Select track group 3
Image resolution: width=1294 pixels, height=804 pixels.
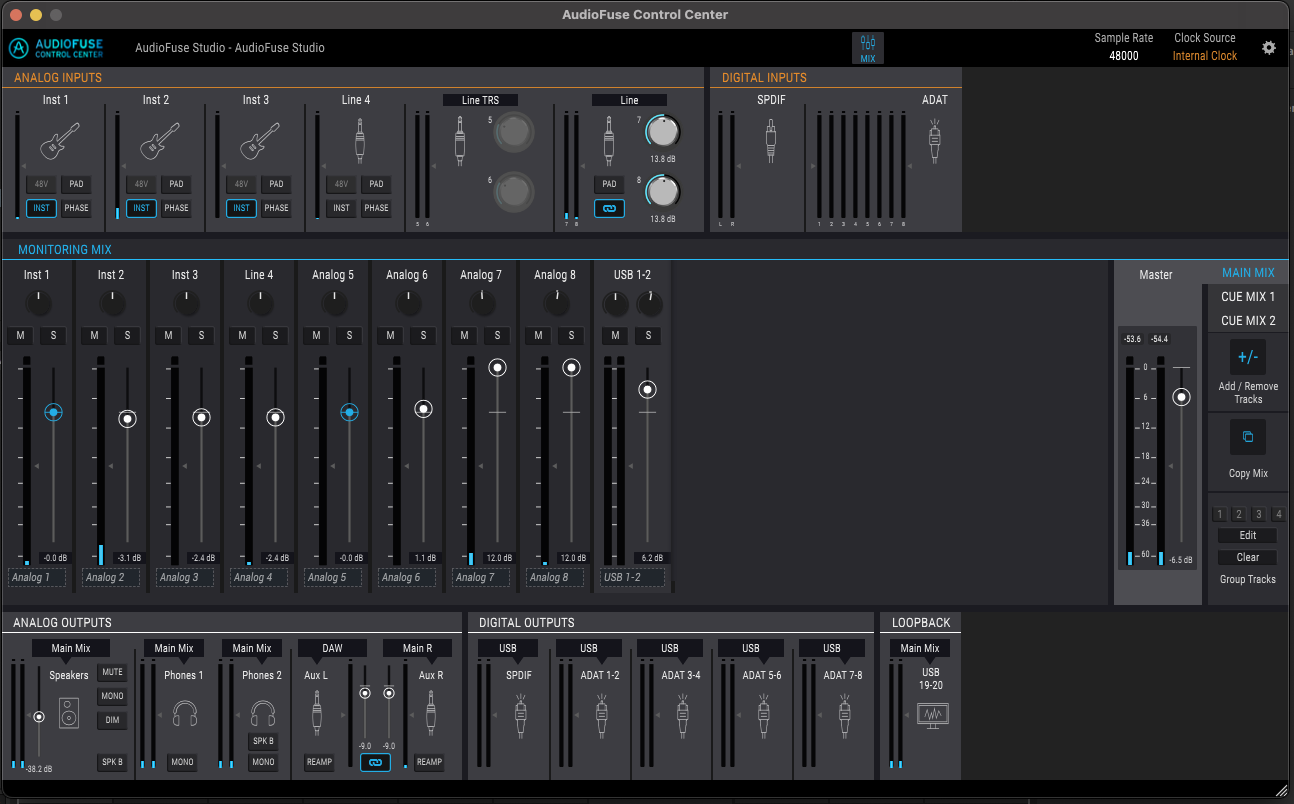coord(1259,515)
